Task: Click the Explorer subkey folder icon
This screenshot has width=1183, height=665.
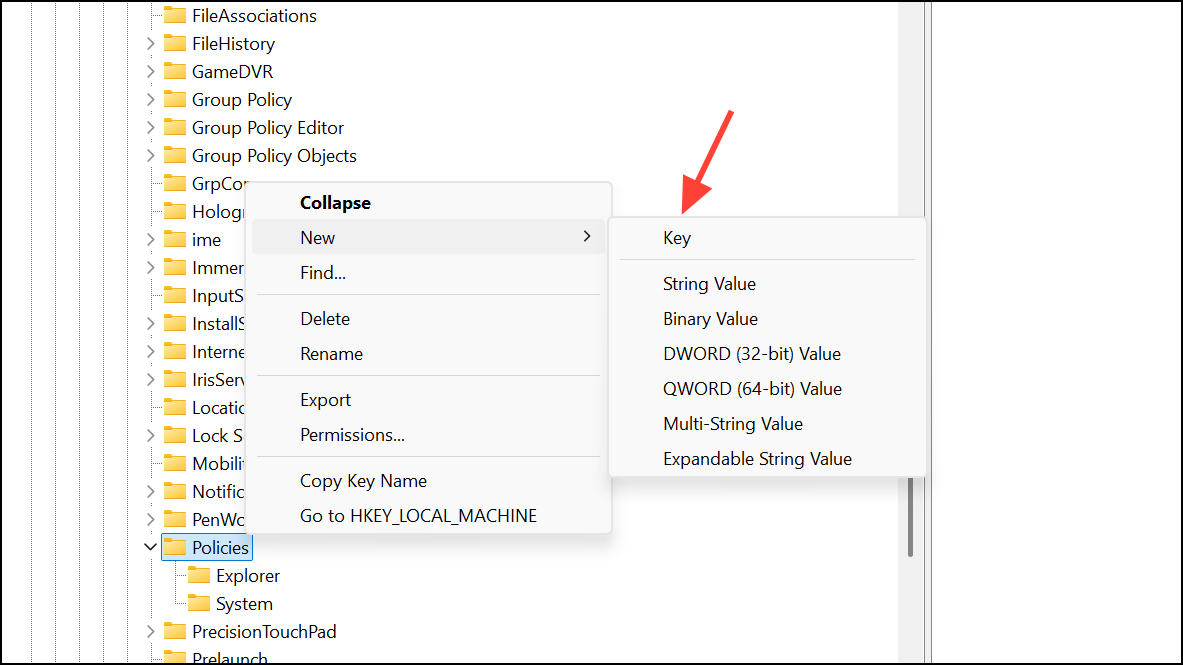Action: coord(199,575)
